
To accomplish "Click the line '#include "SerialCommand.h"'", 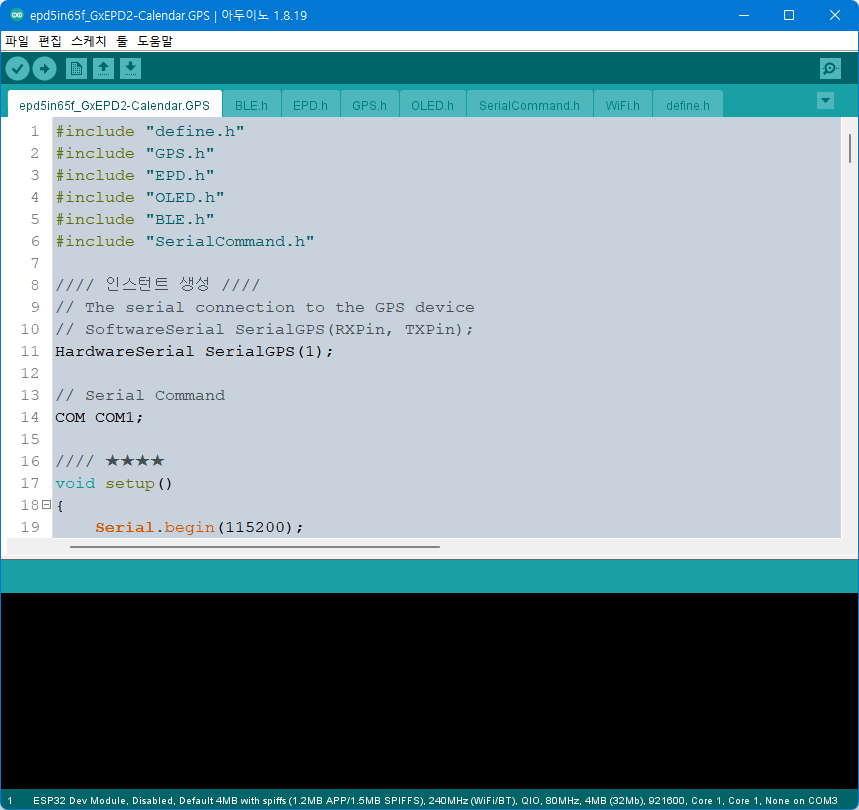I will [185, 242].
